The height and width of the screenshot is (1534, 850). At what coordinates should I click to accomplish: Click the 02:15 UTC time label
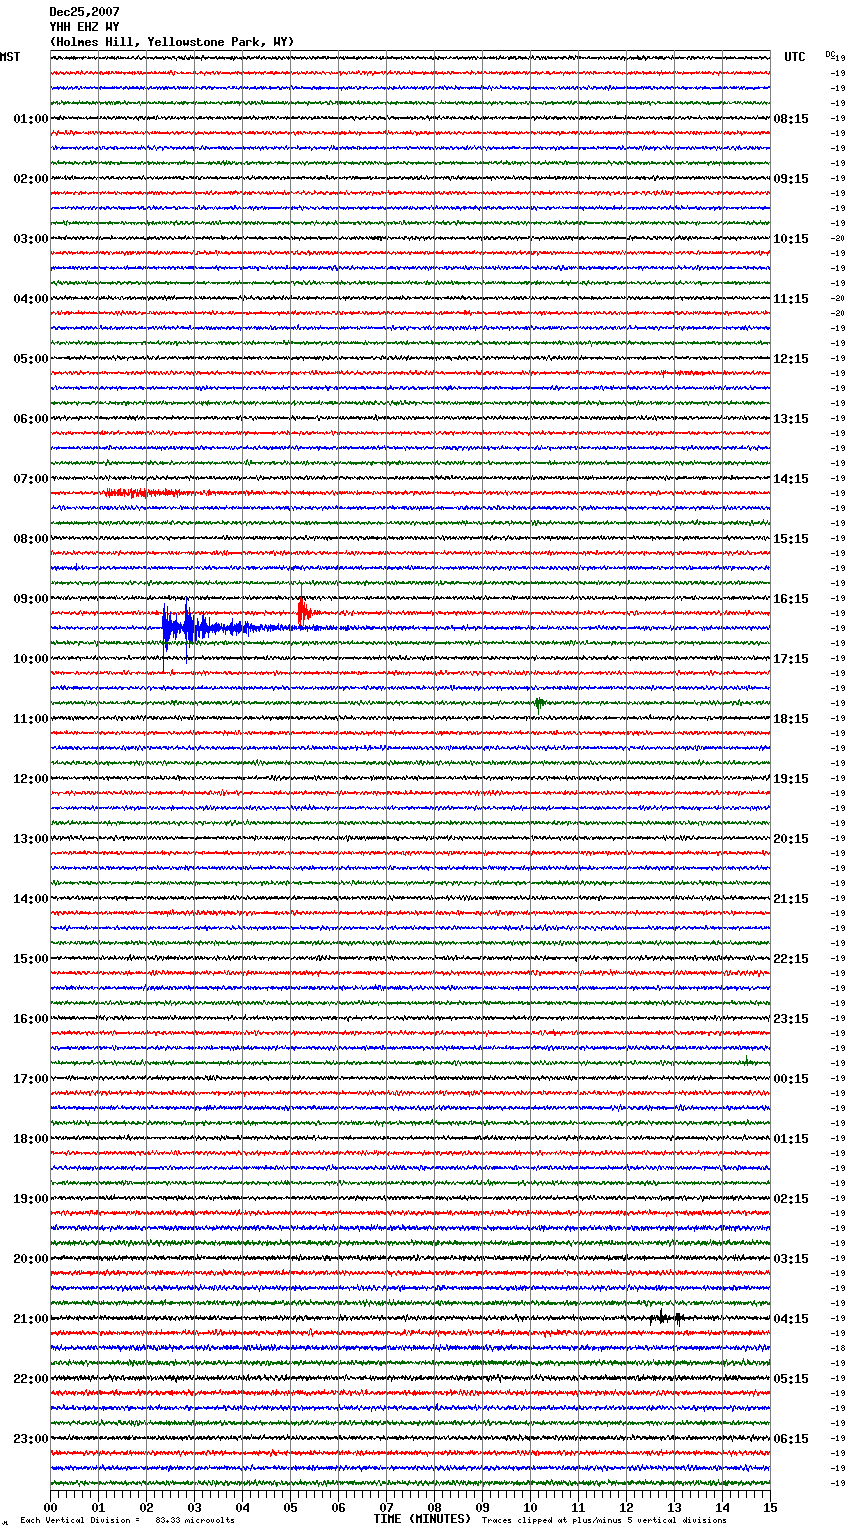[791, 1199]
